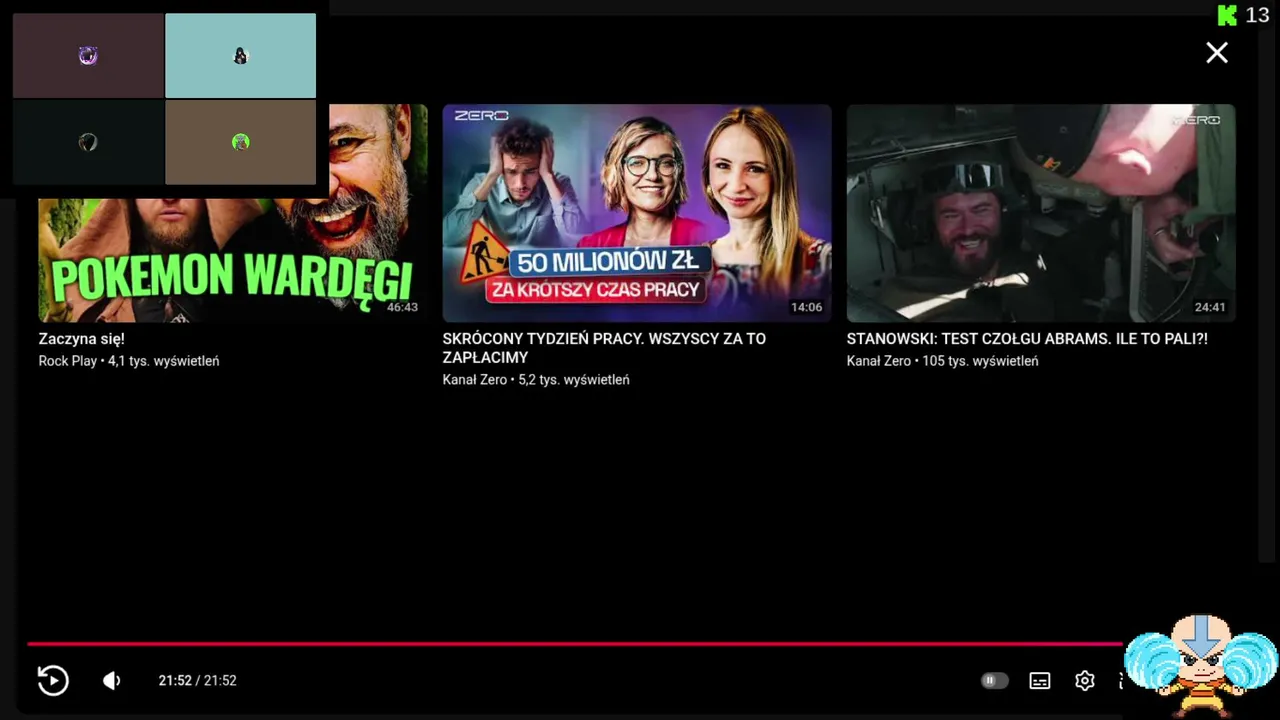This screenshot has height=720, width=1280.
Task: Click the green Kick logo icon
Action: [1227, 15]
